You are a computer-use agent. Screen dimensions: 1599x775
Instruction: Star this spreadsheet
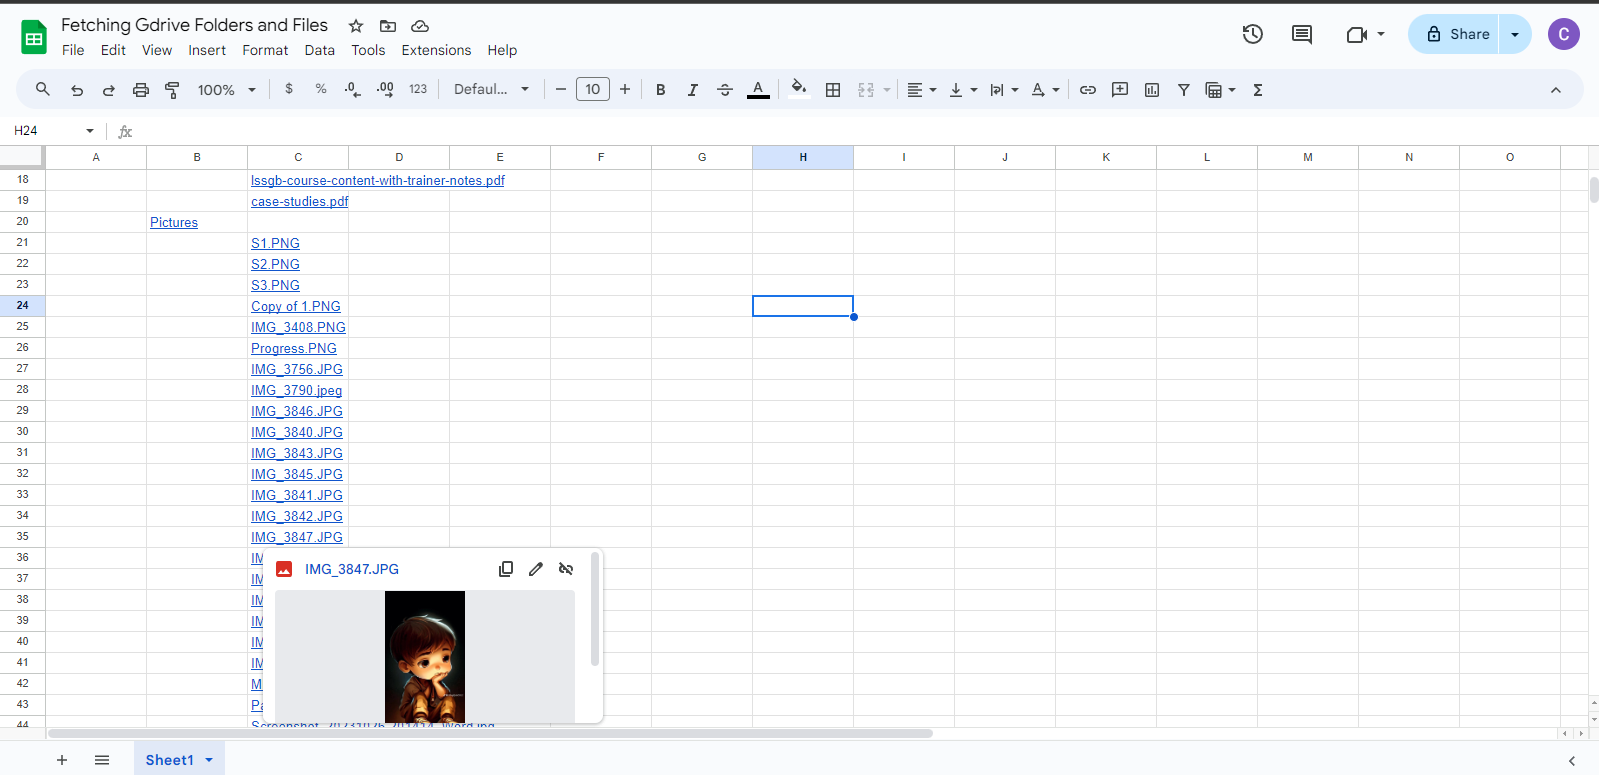[356, 26]
